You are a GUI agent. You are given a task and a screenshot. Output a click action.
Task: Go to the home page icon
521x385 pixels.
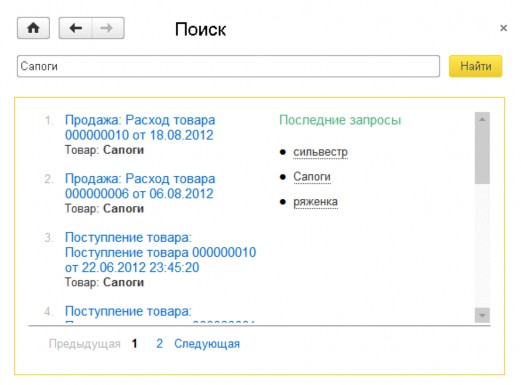tap(33, 28)
